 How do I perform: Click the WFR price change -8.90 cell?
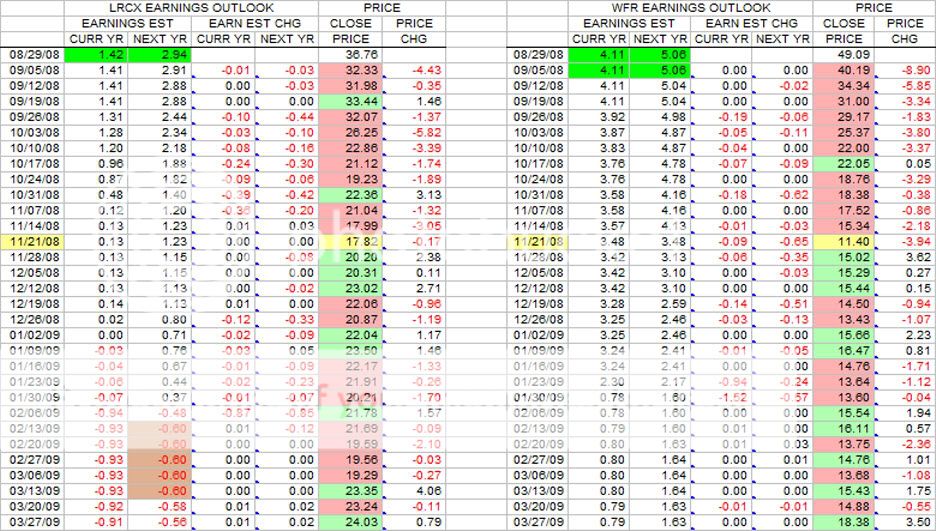click(906, 70)
